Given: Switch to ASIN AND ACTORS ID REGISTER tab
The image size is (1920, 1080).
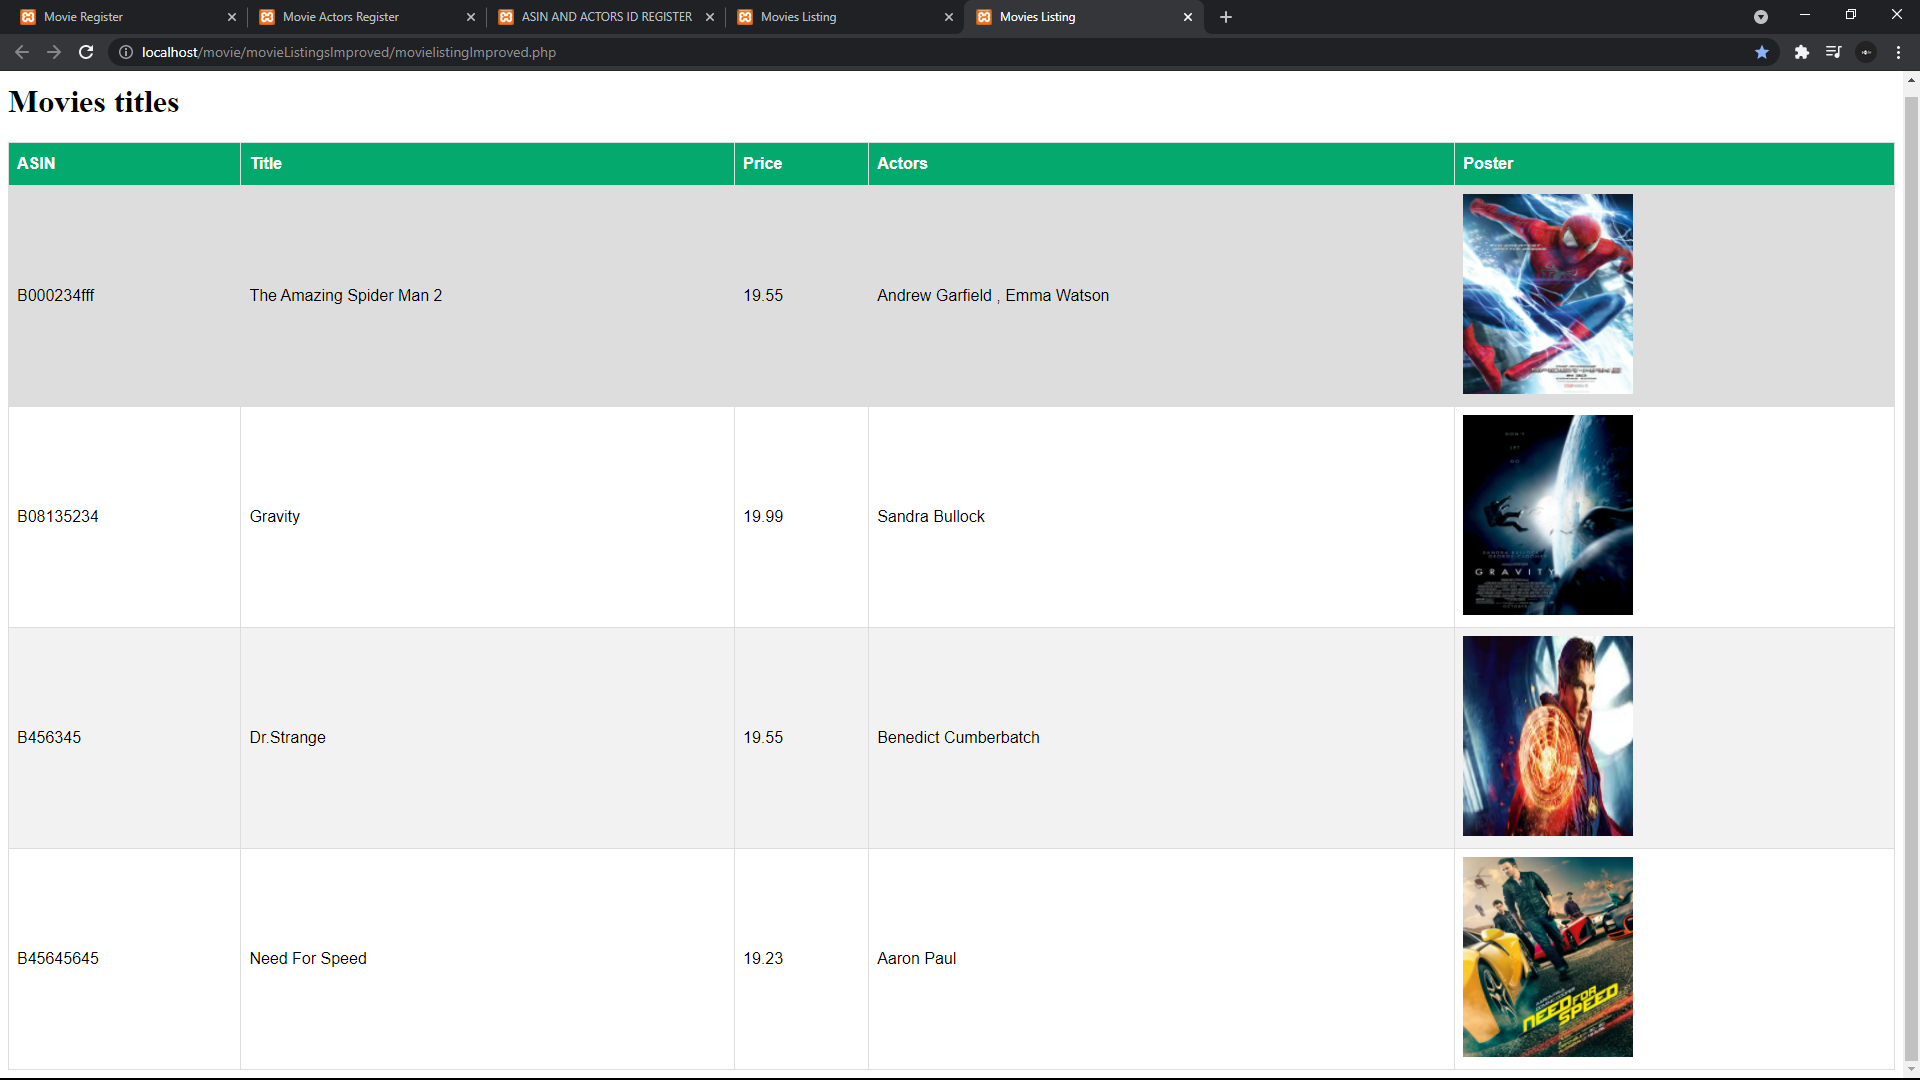Looking at the screenshot, I should pyautogui.click(x=600, y=17).
